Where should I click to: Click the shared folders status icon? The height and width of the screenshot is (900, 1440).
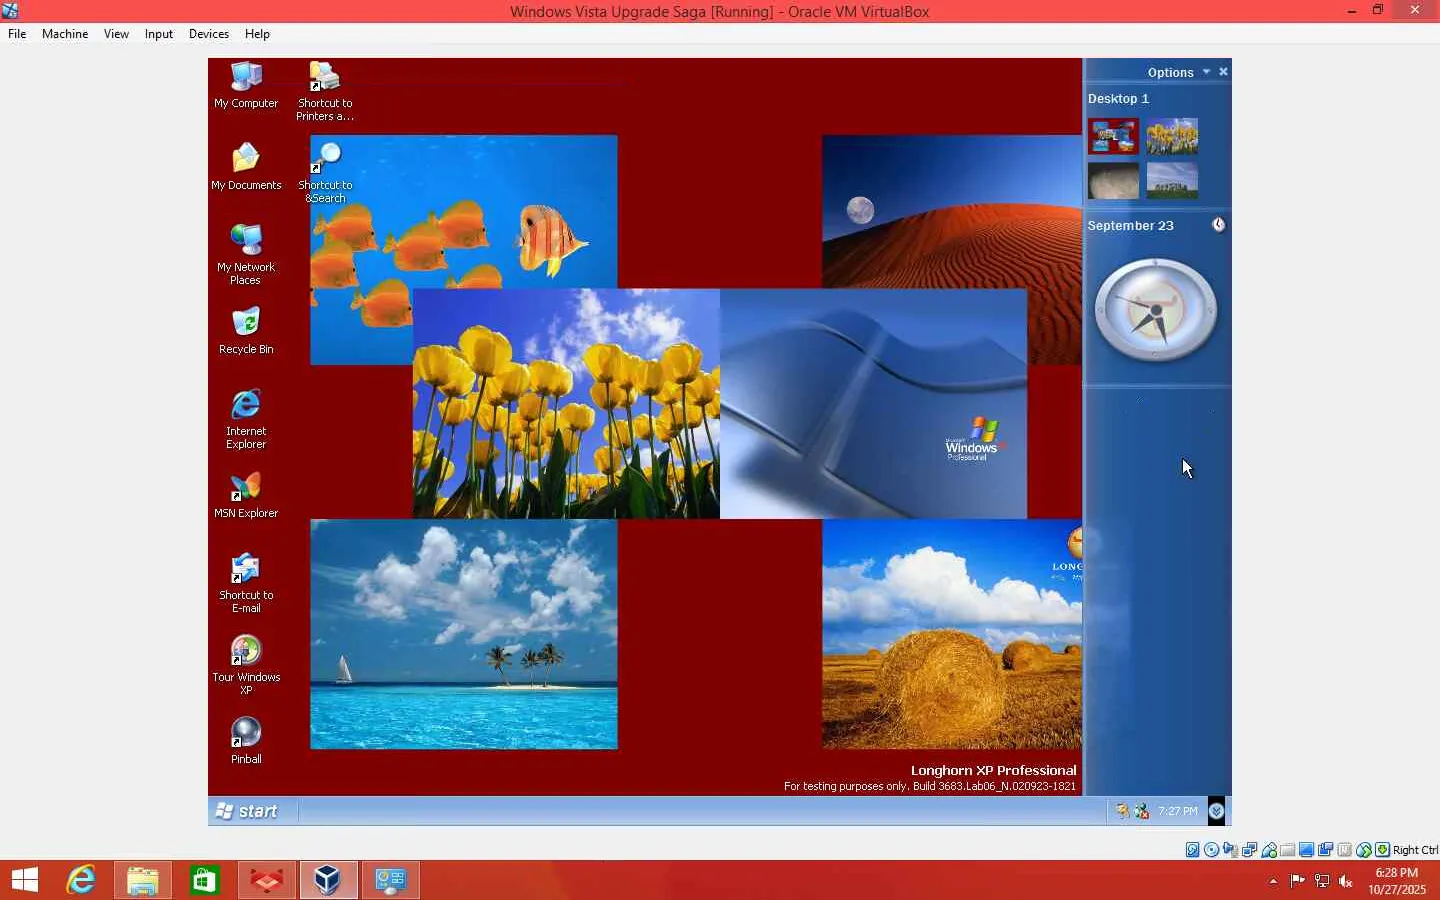point(1288,850)
